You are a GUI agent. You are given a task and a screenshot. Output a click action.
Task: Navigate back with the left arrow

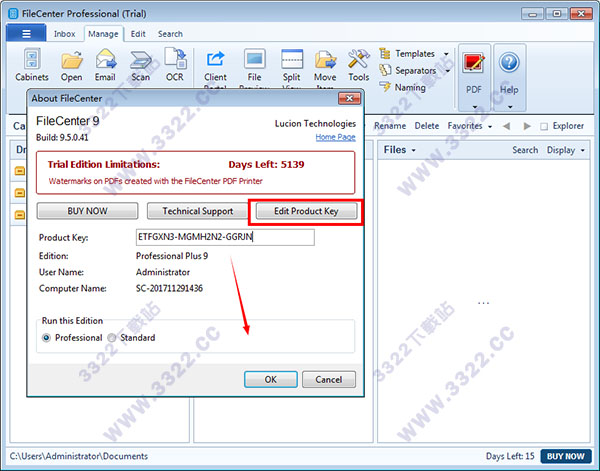pyautogui.click(x=507, y=126)
